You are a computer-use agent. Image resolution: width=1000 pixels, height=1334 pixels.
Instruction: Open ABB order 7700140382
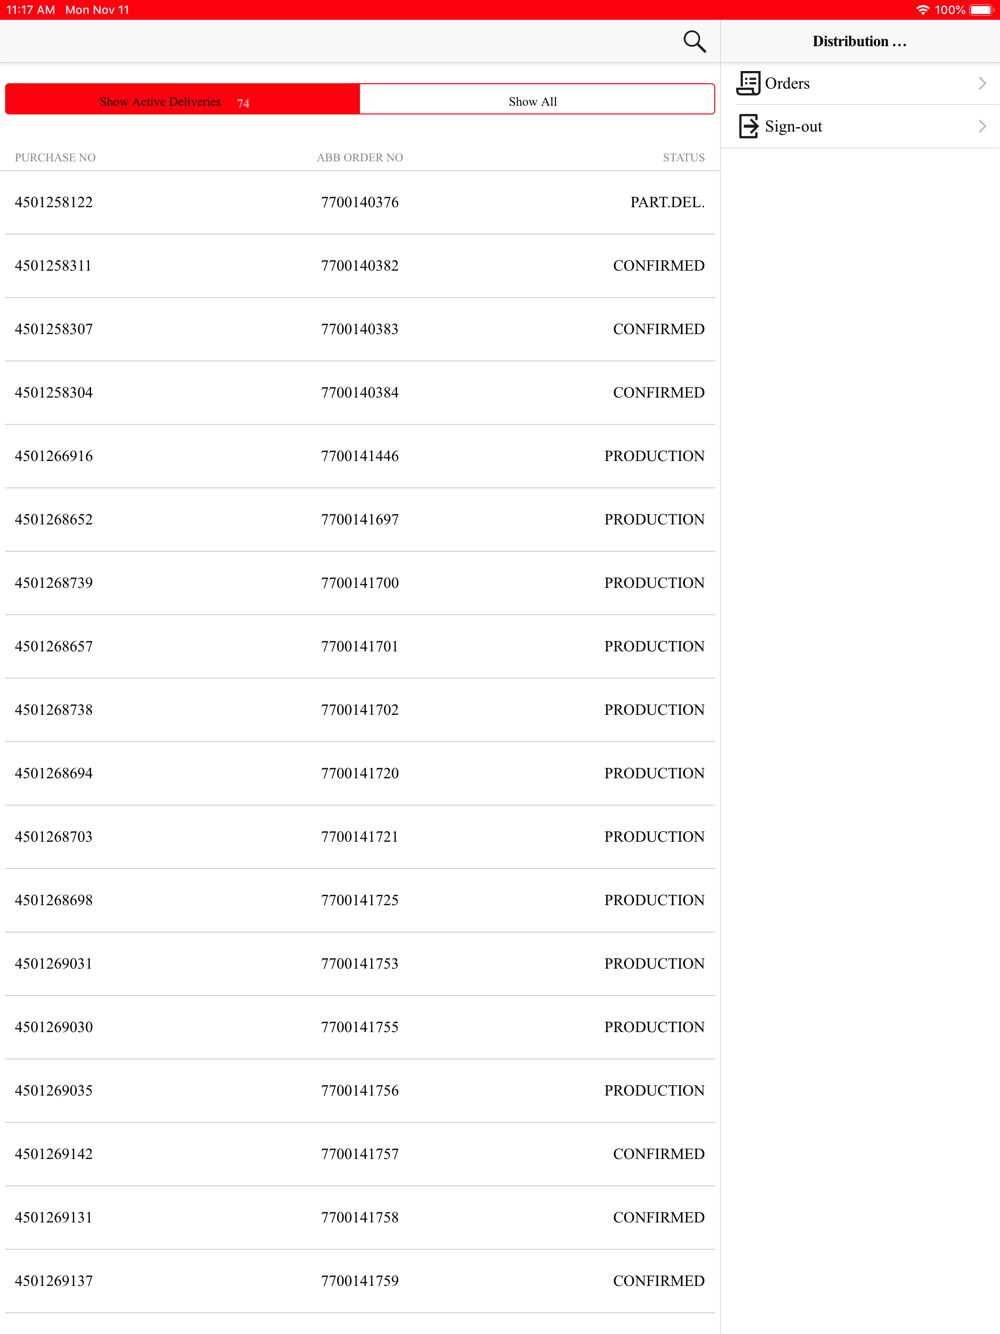(x=360, y=266)
